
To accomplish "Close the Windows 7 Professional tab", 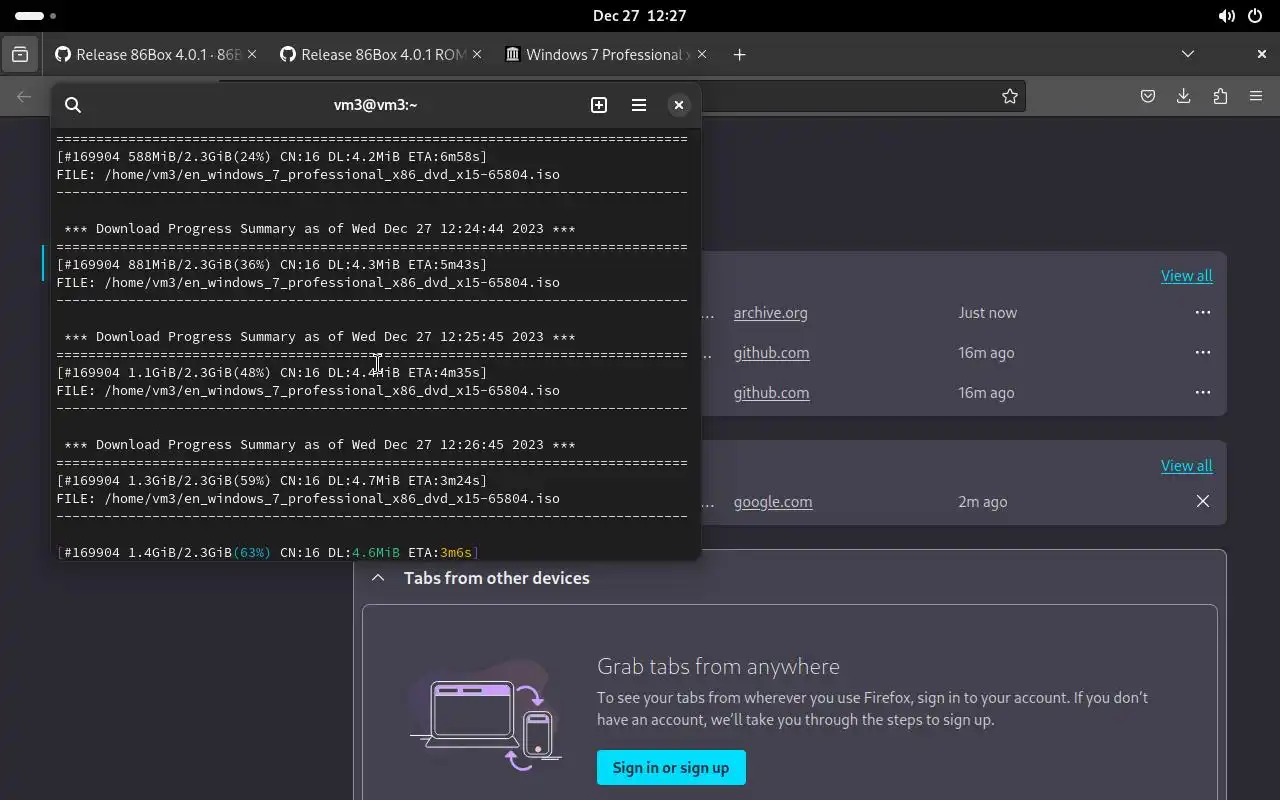I will 701,55.
